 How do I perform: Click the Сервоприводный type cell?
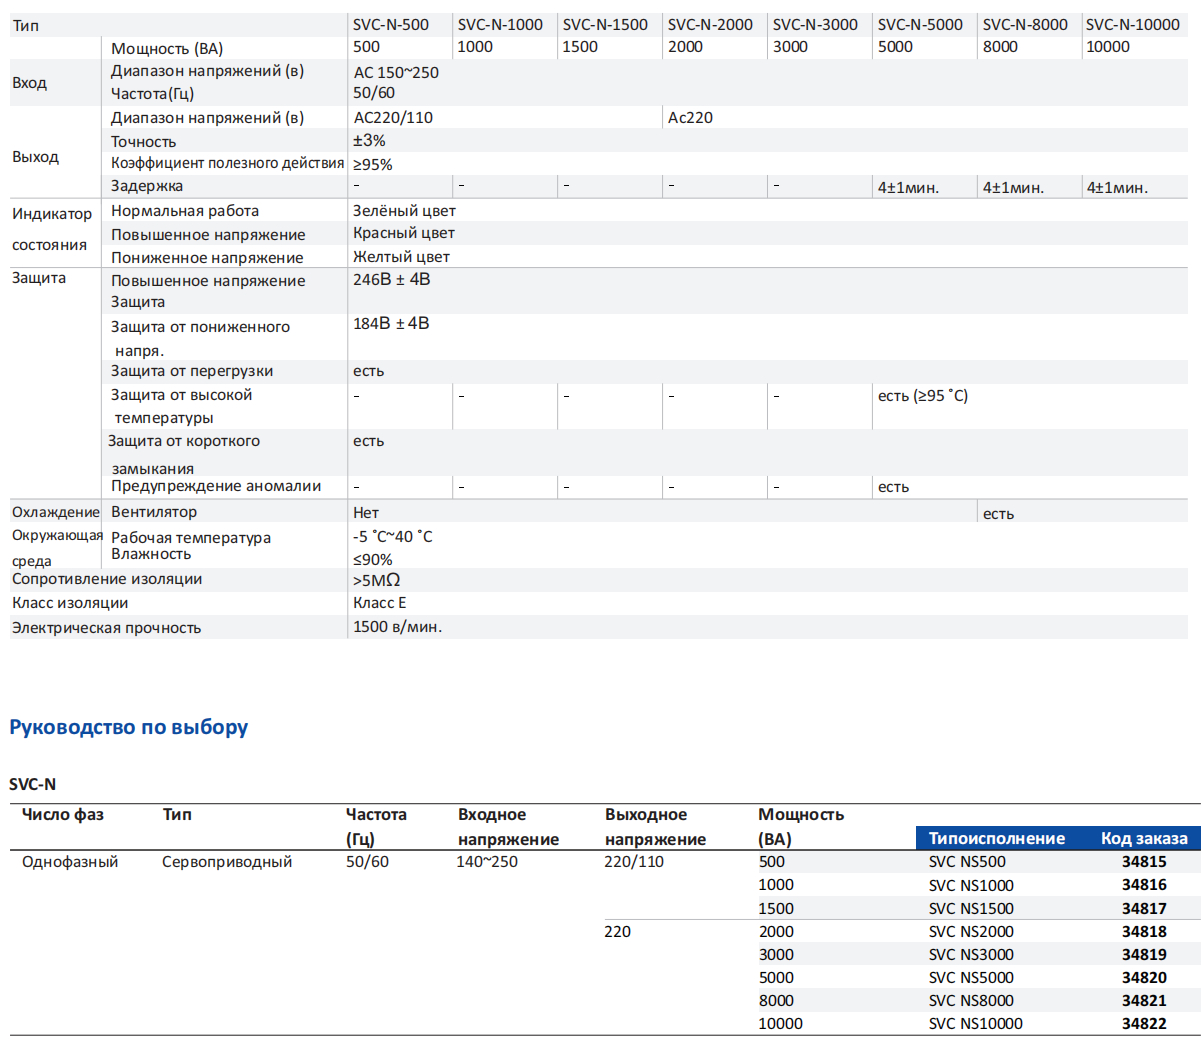pyautogui.click(x=227, y=862)
